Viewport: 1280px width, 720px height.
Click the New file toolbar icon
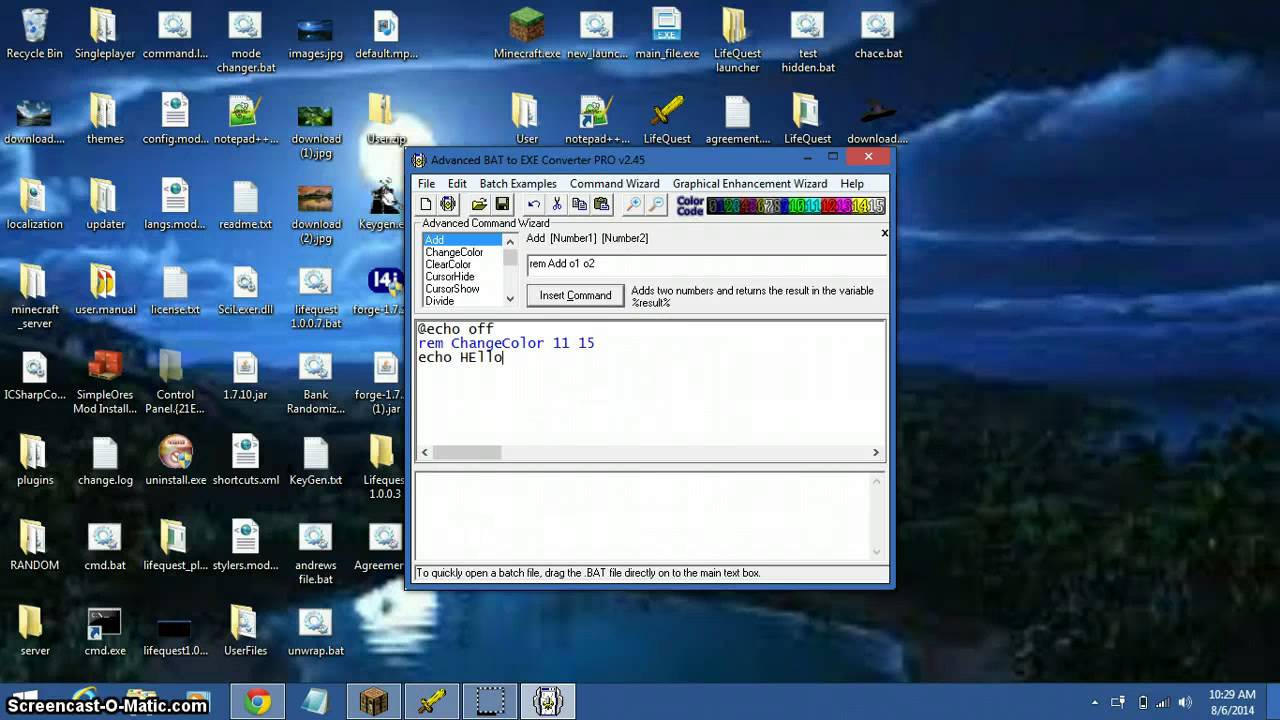[426, 205]
